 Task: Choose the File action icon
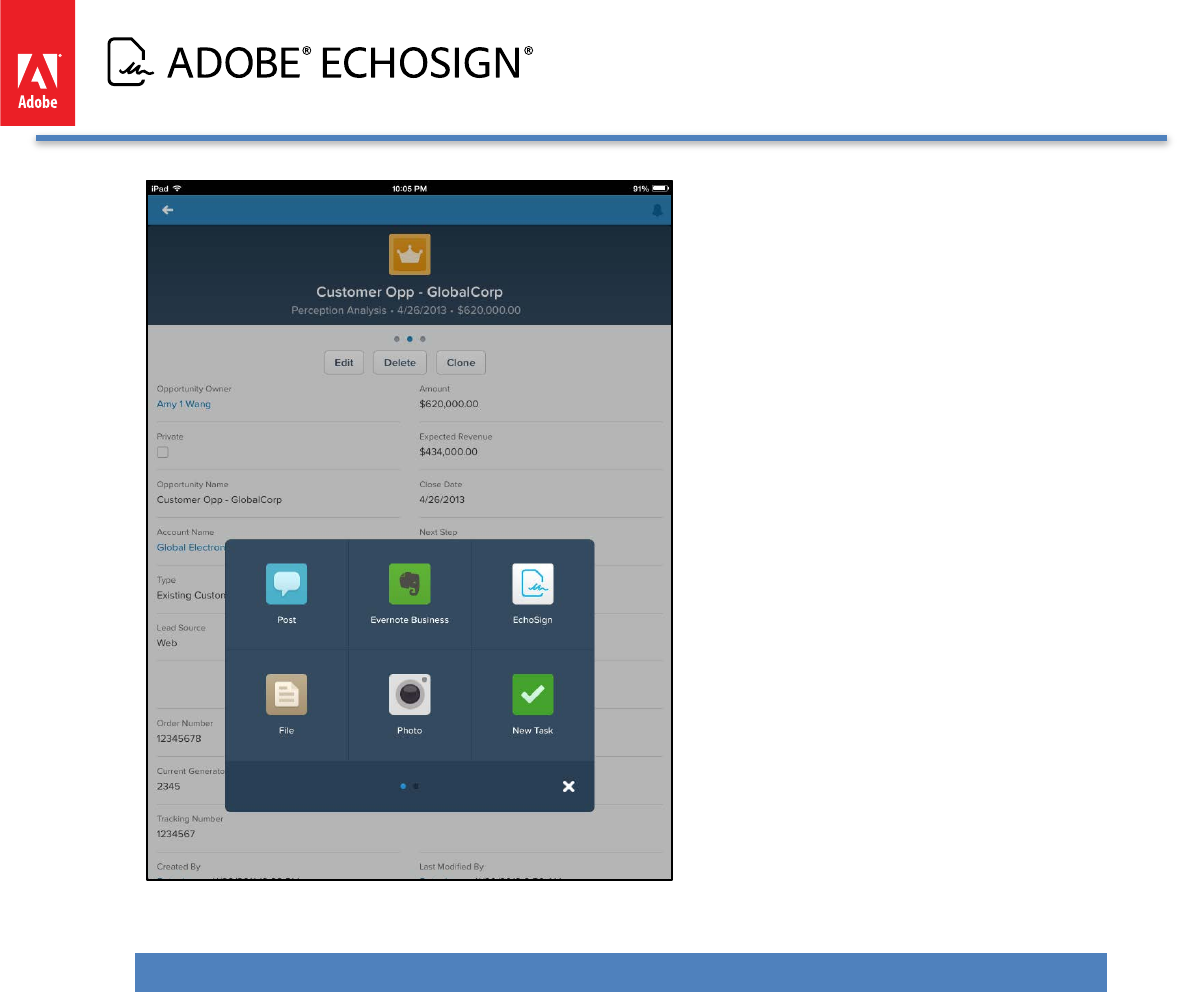(x=286, y=694)
